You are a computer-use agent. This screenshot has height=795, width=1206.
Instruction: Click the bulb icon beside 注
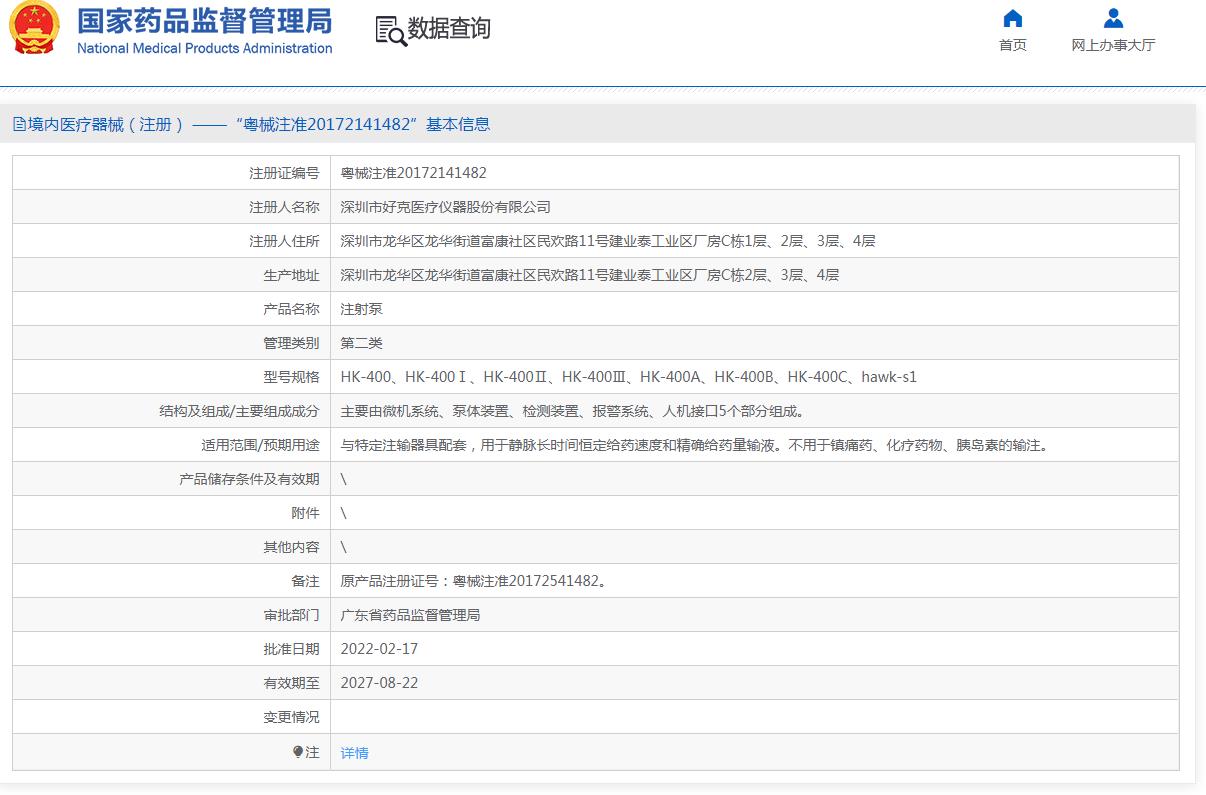pos(297,752)
